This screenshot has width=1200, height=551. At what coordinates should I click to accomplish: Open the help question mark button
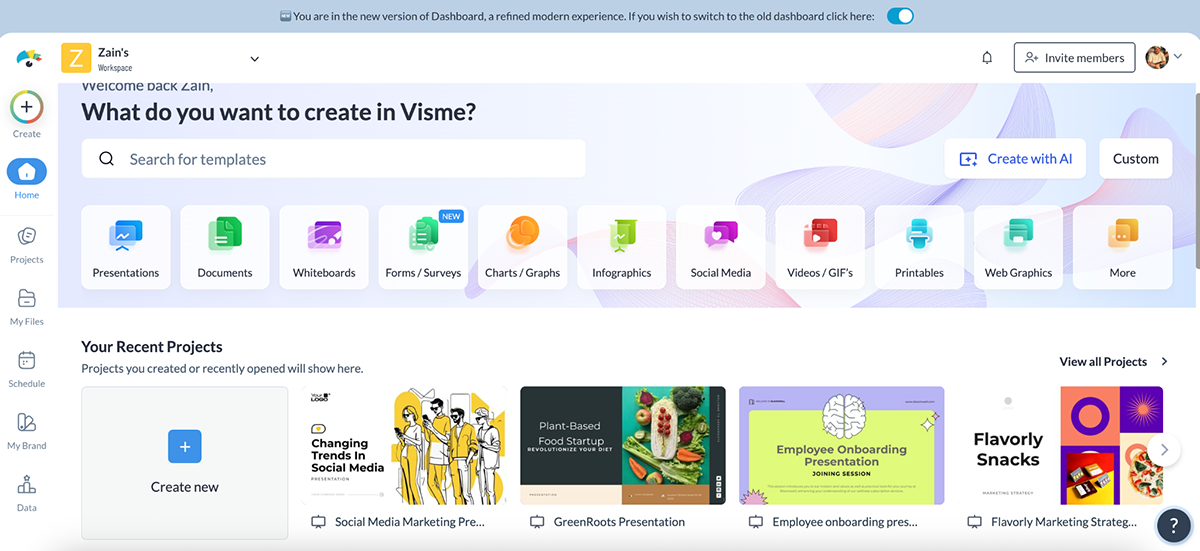1172,526
